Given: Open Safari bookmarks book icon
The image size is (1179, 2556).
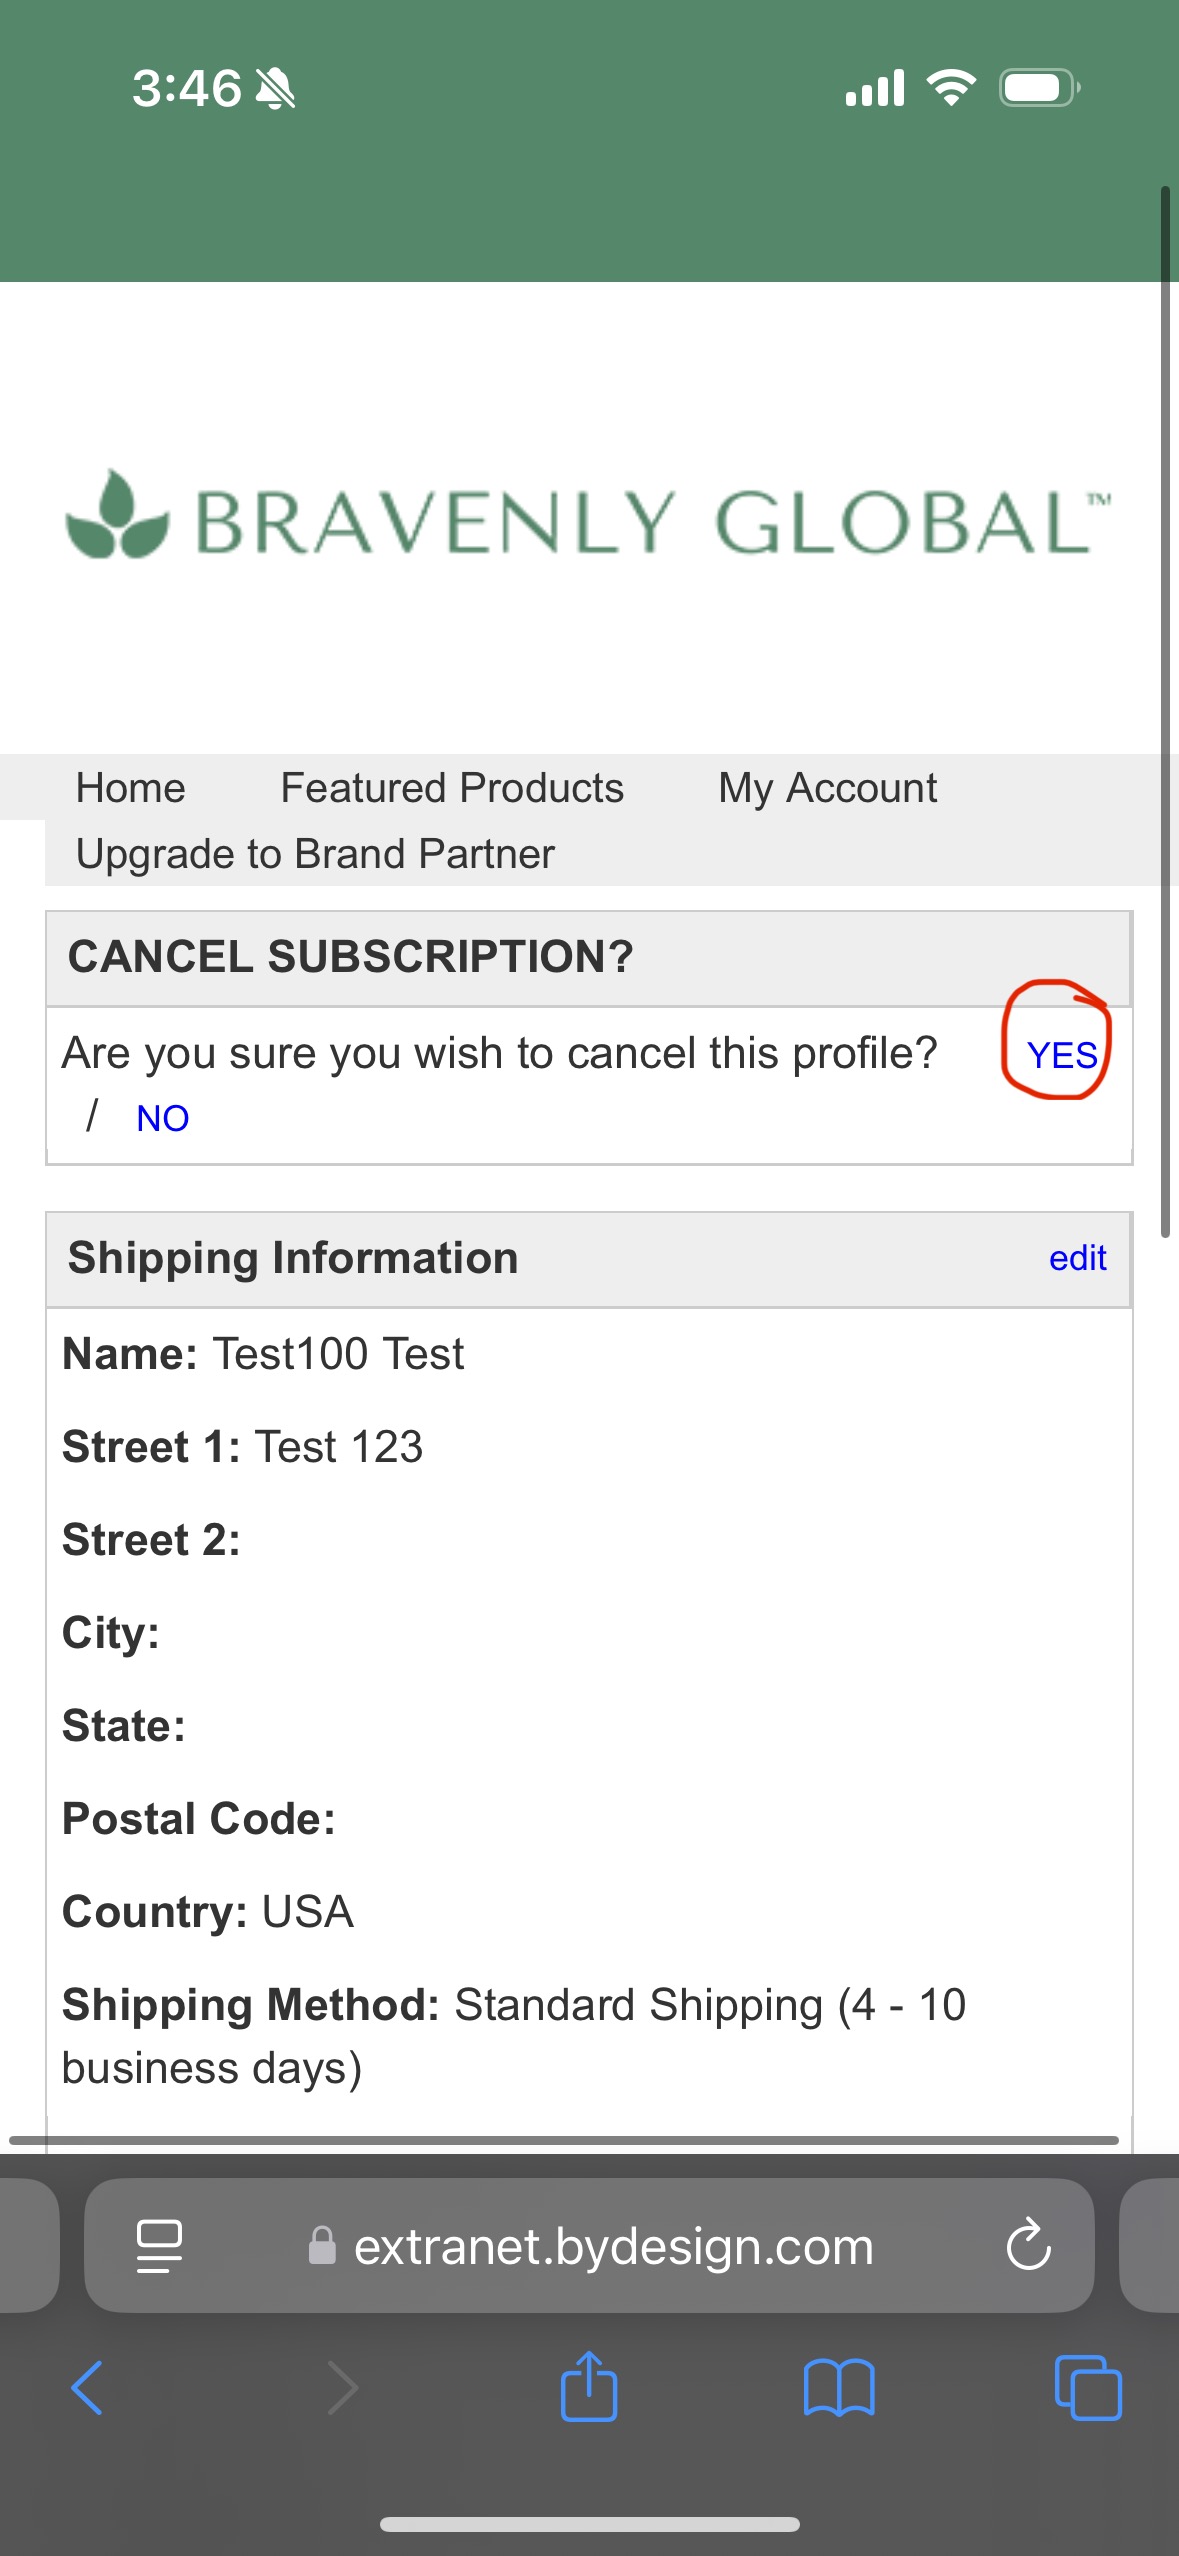Looking at the screenshot, I should (839, 2388).
